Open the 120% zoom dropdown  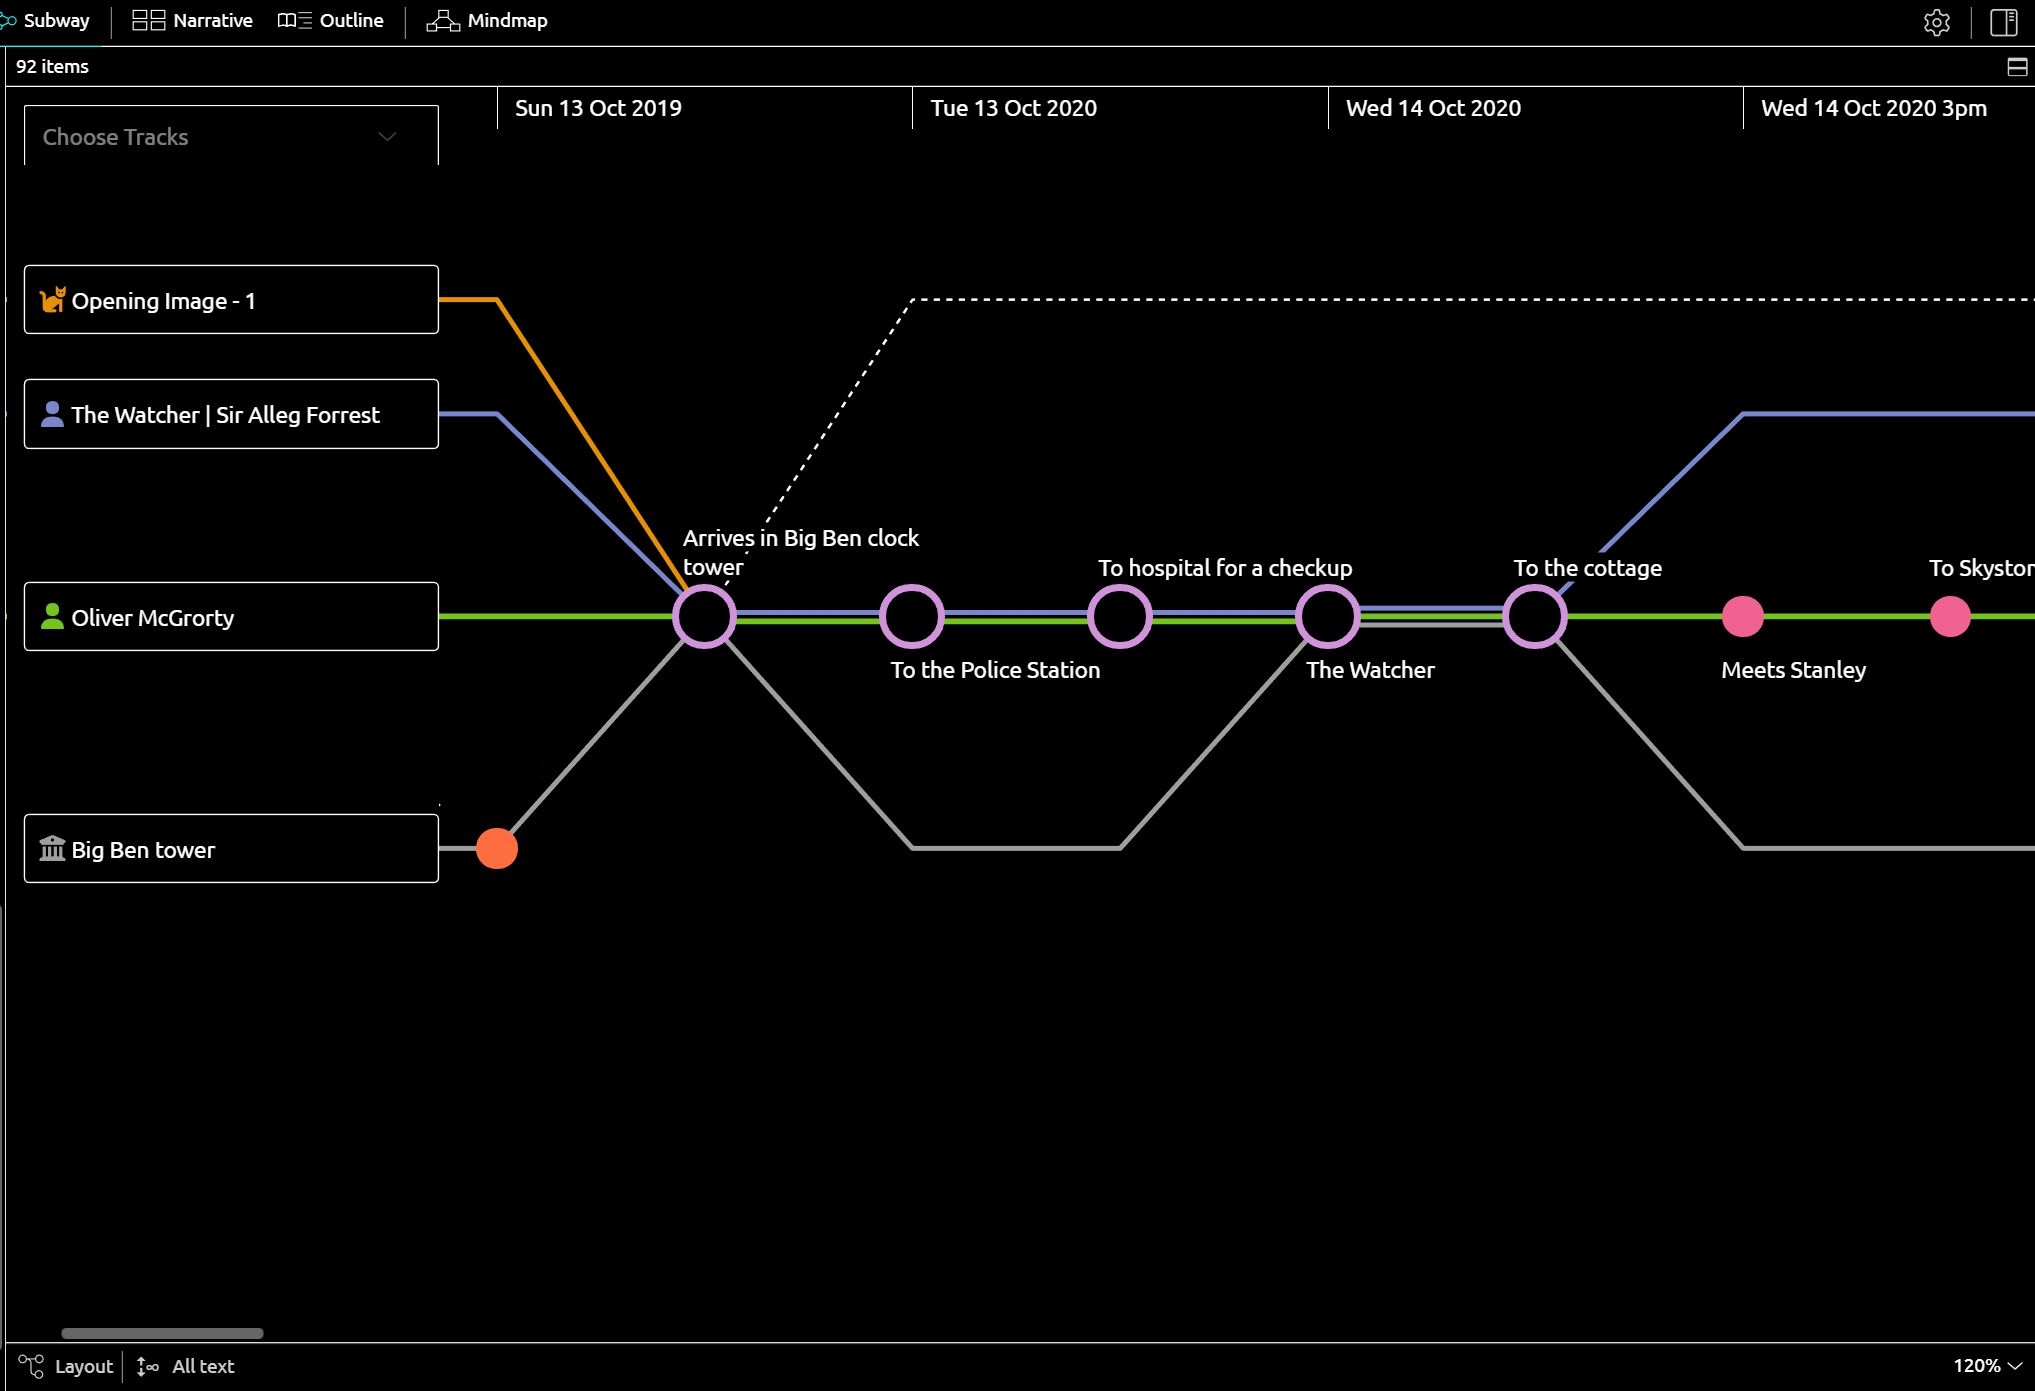1988,1366
